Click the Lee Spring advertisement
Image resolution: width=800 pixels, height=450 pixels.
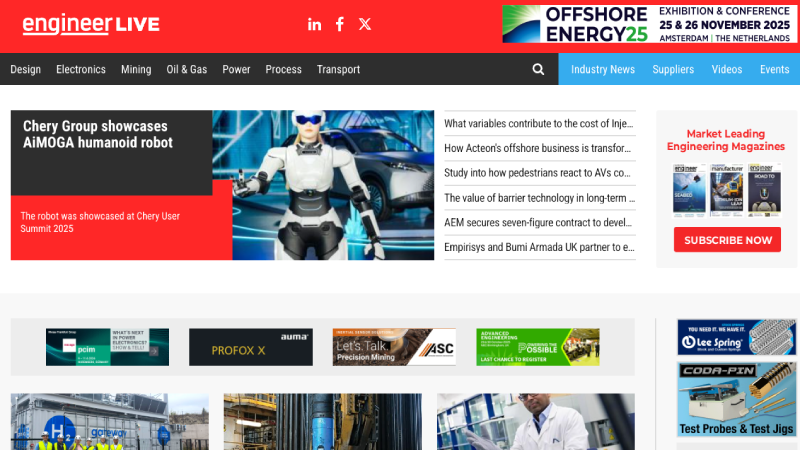pos(736,337)
